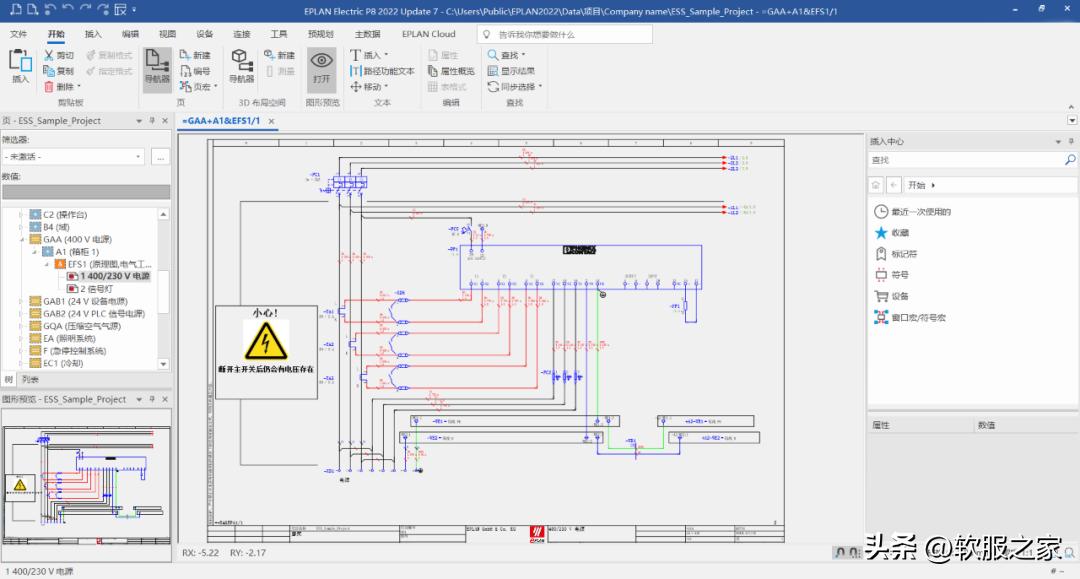This screenshot has height=579, width=1080.
Task: Open Favorites (收藏) star in Insert Center
Action: (881, 232)
